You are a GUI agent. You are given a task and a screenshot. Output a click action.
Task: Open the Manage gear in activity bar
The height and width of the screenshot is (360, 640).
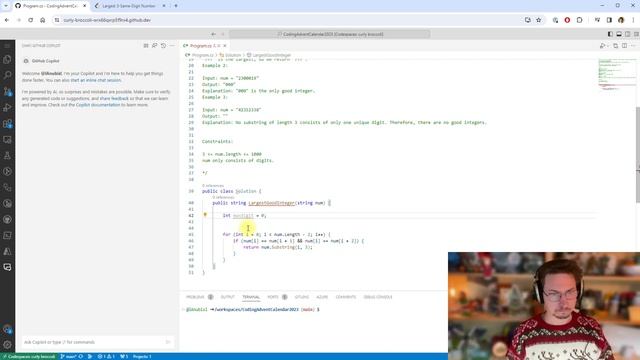[x=7, y=345]
